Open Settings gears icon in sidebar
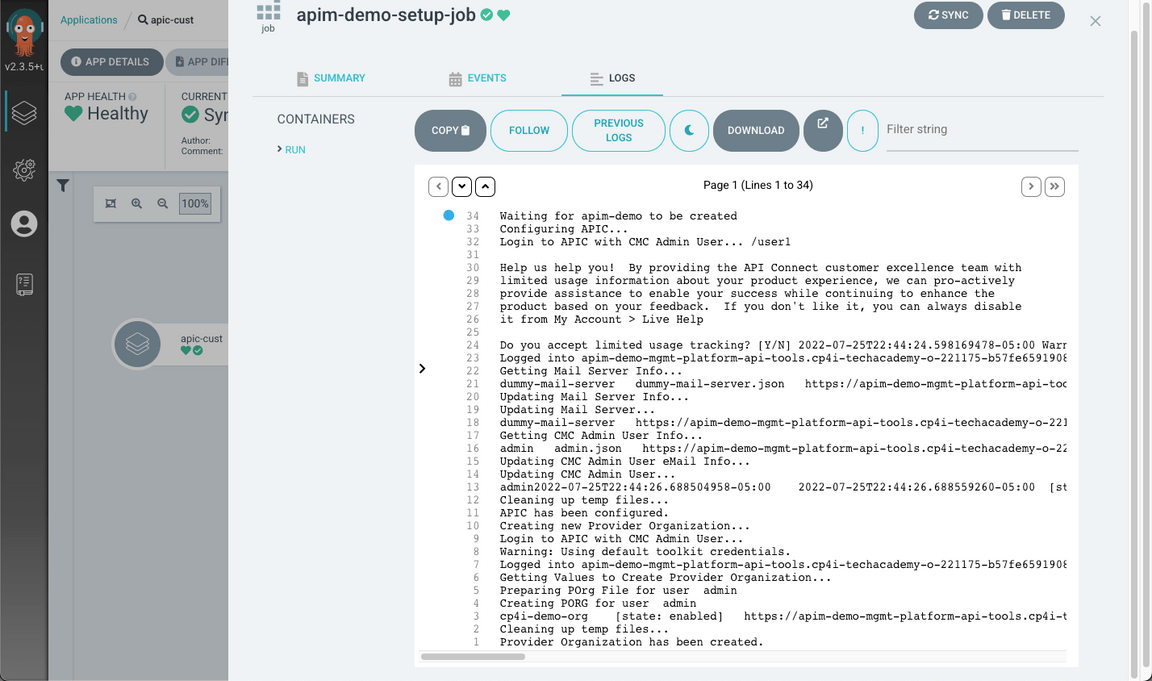Image resolution: width=1152 pixels, height=681 pixels. tap(24, 170)
